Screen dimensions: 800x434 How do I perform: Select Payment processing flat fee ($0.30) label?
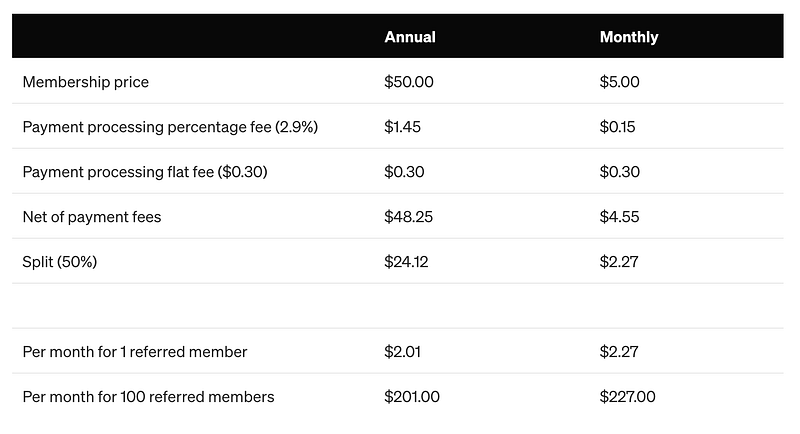(145, 172)
